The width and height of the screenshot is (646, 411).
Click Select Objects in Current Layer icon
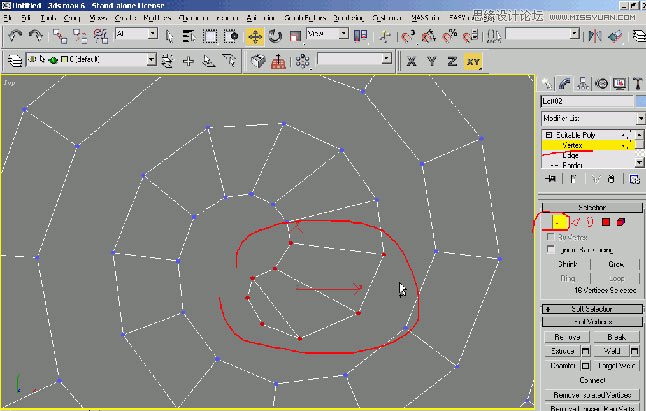click(x=209, y=61)
